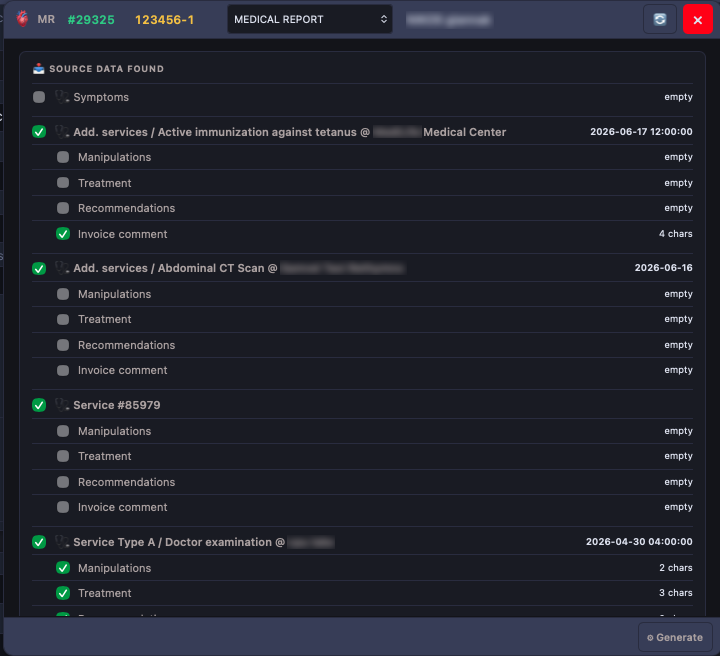The height and width of the screenshot is (656, 720).
Task: Uncheck the Abdominal CT Scan service checkbox
Action: [39, 268]
